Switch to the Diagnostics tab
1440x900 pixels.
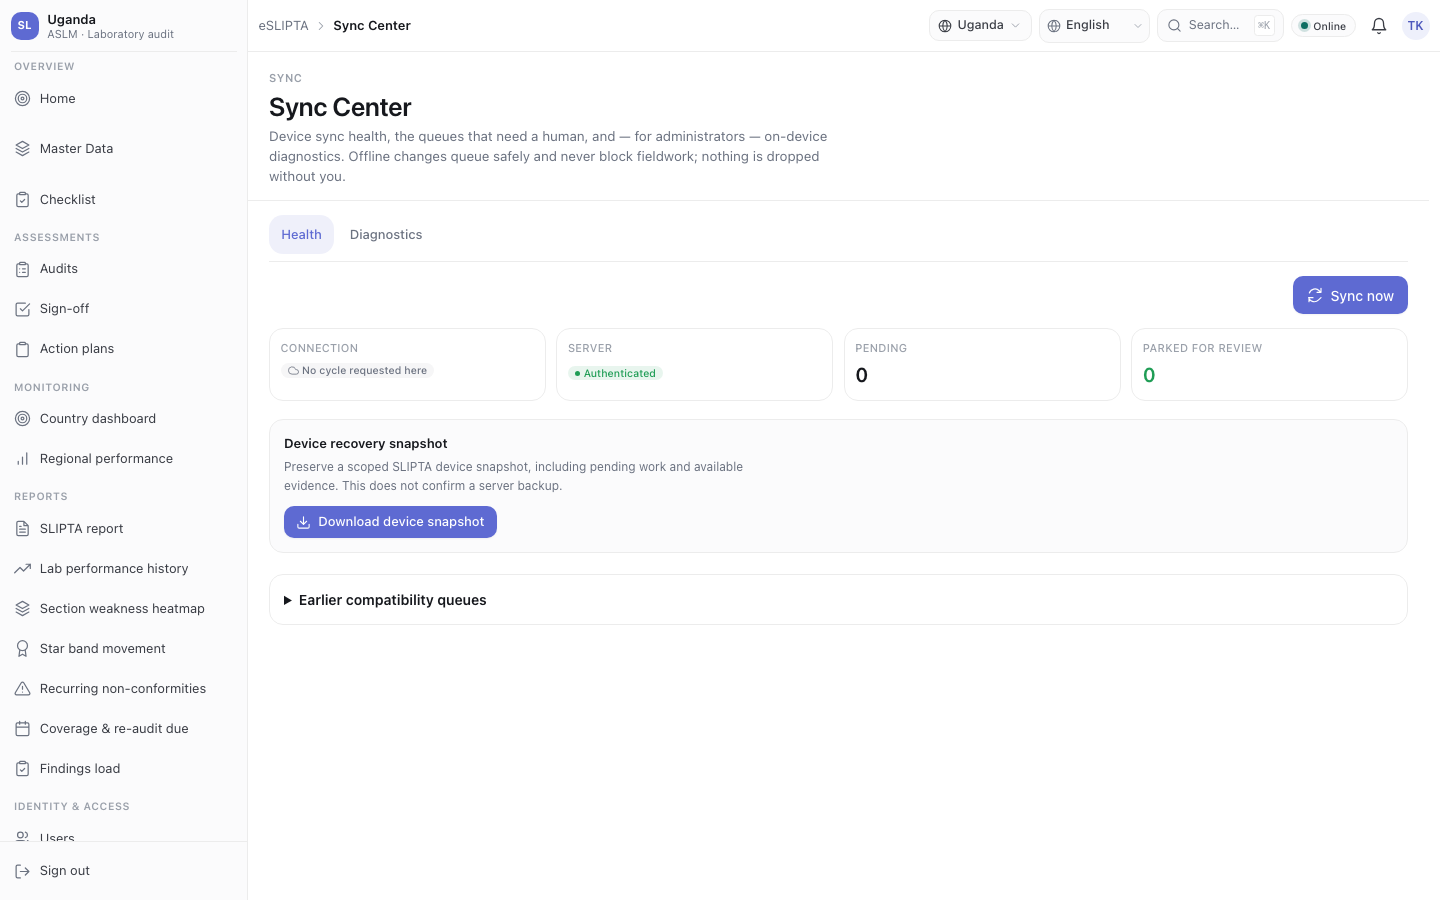click(386, 234)
